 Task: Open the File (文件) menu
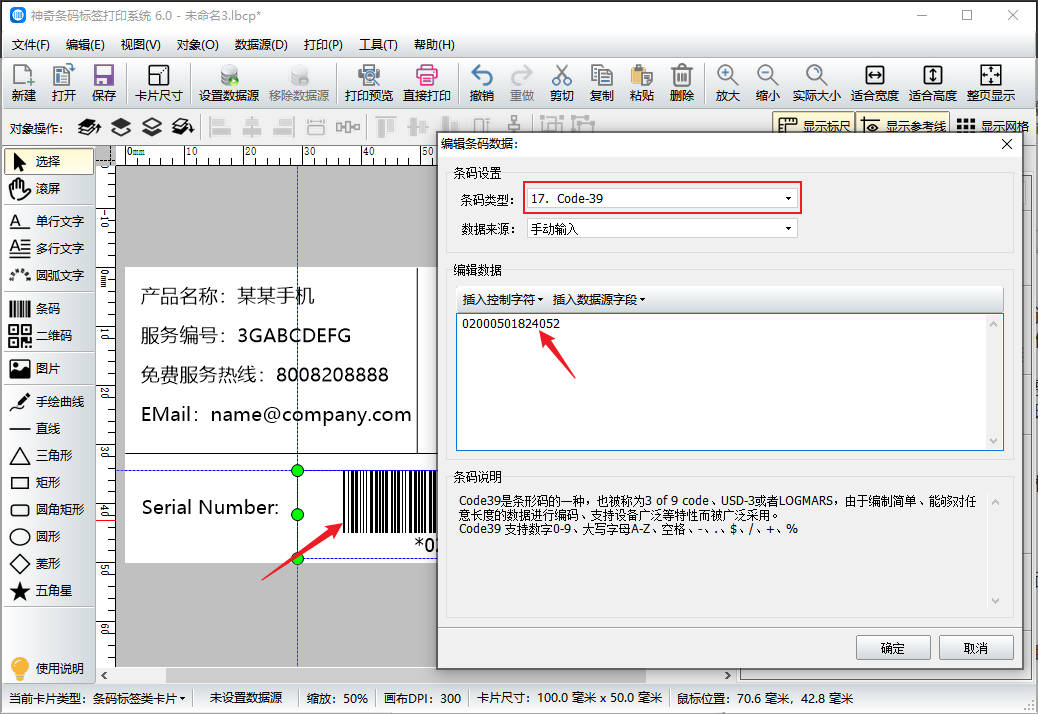[30, 45]
